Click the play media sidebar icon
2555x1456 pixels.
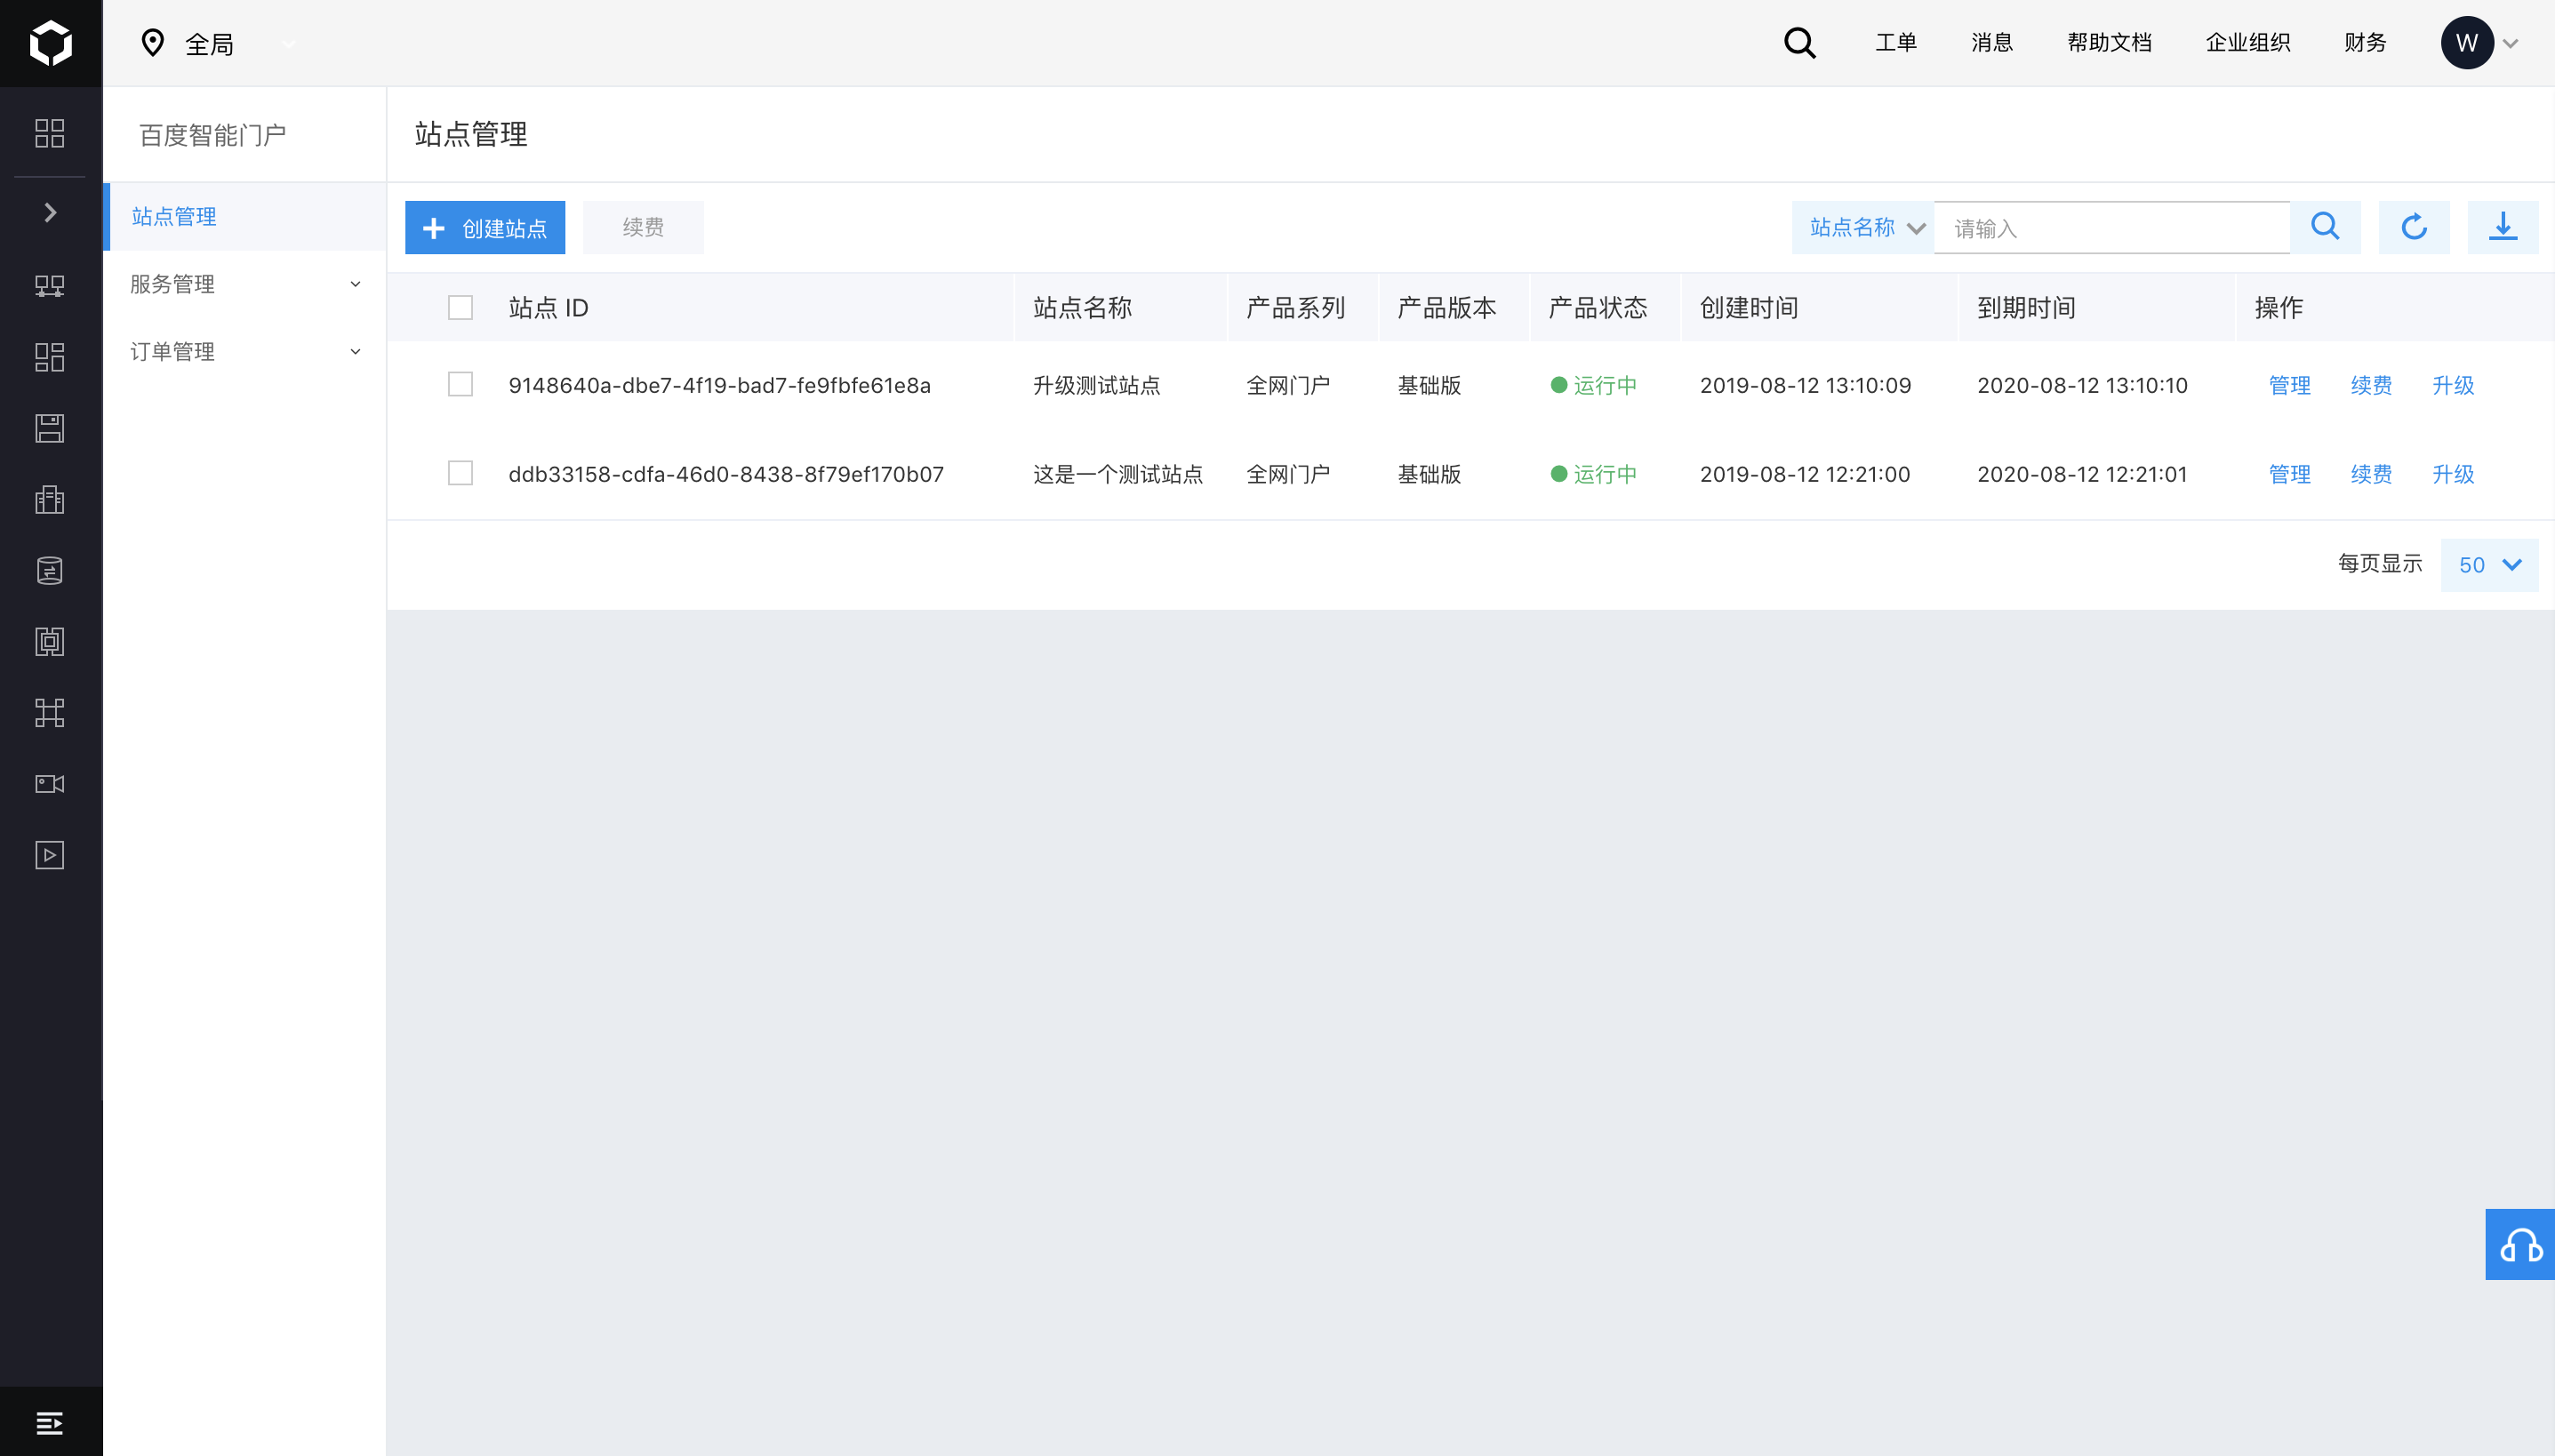click(50, 855)
